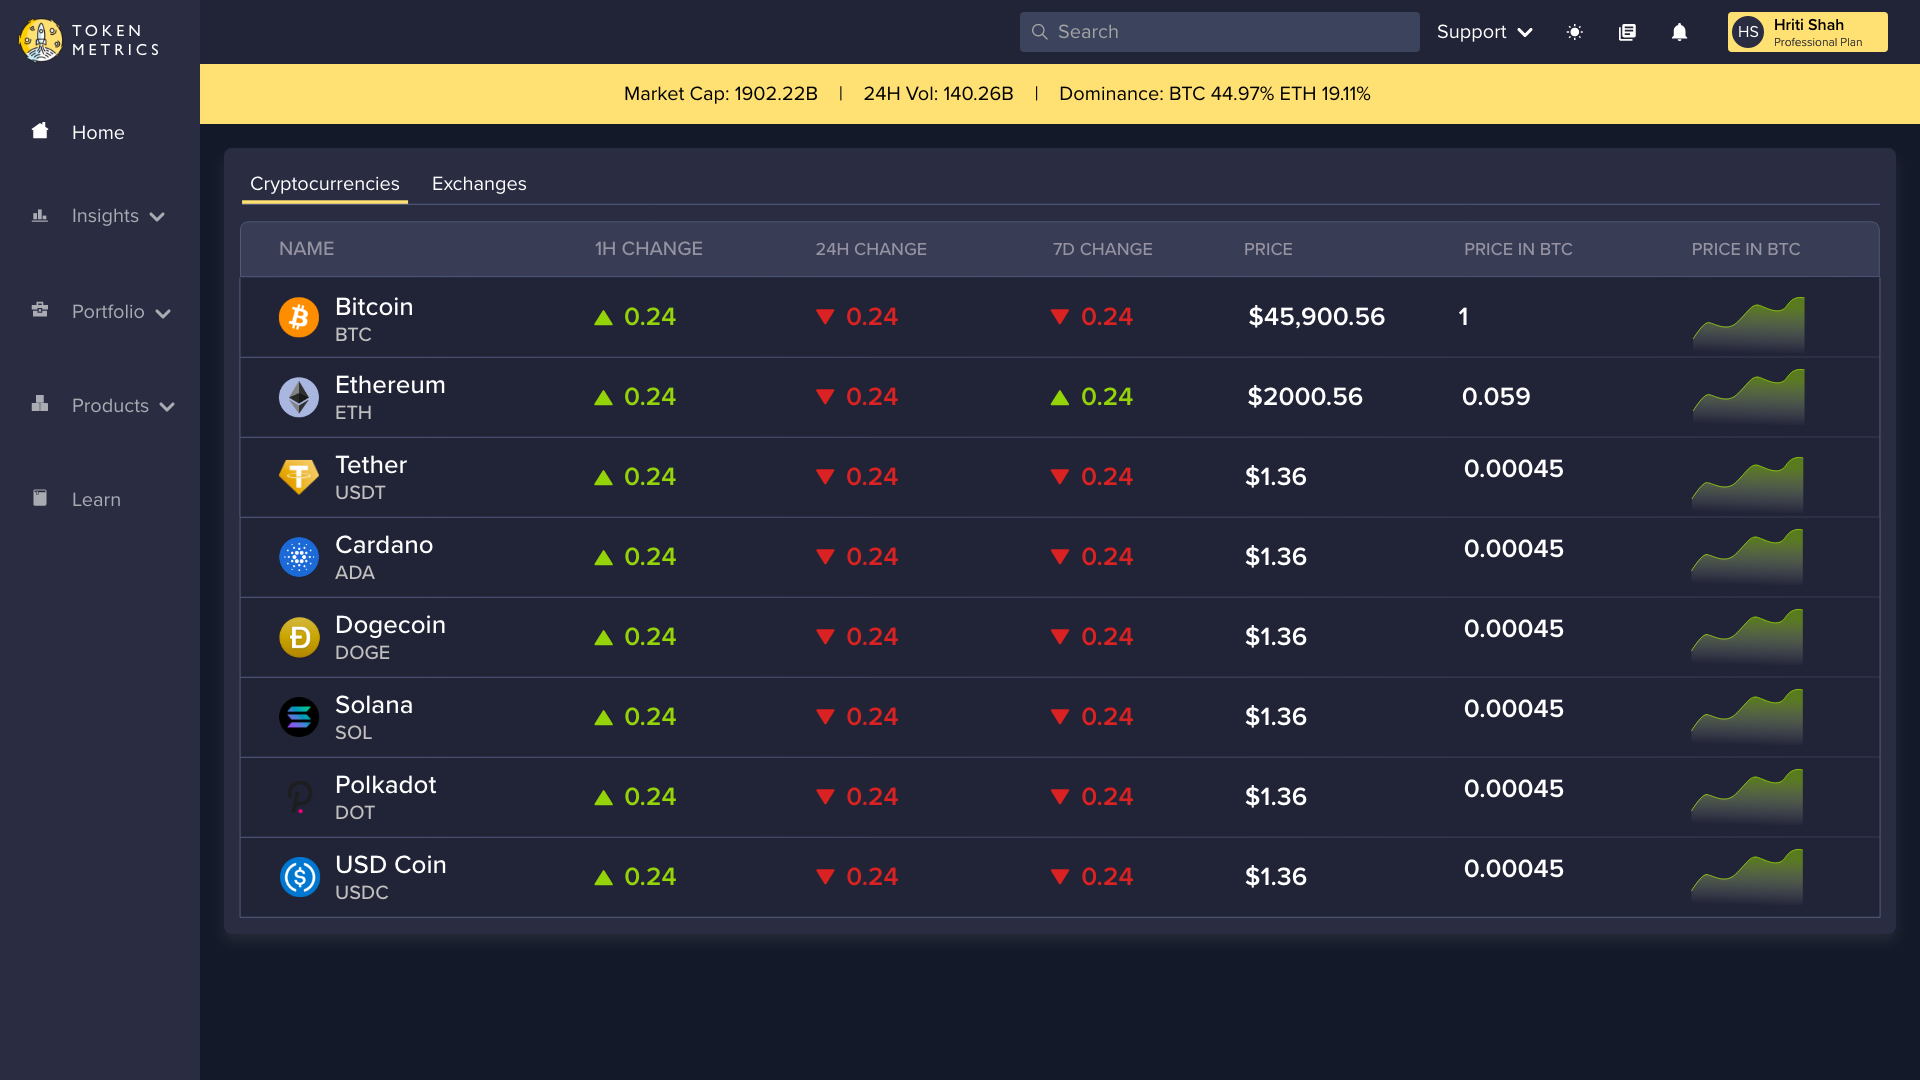Open the news library icon in header
The width and height of the screenshot is (1920, 1080).
1627,32
